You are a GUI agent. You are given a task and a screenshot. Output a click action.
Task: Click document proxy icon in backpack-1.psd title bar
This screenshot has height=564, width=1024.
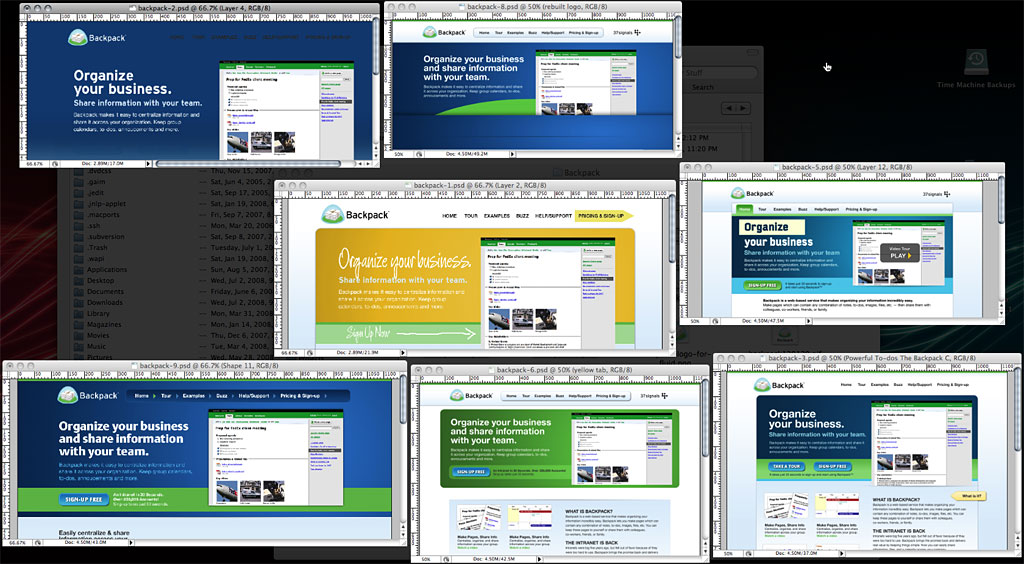(x=409, y=185)
